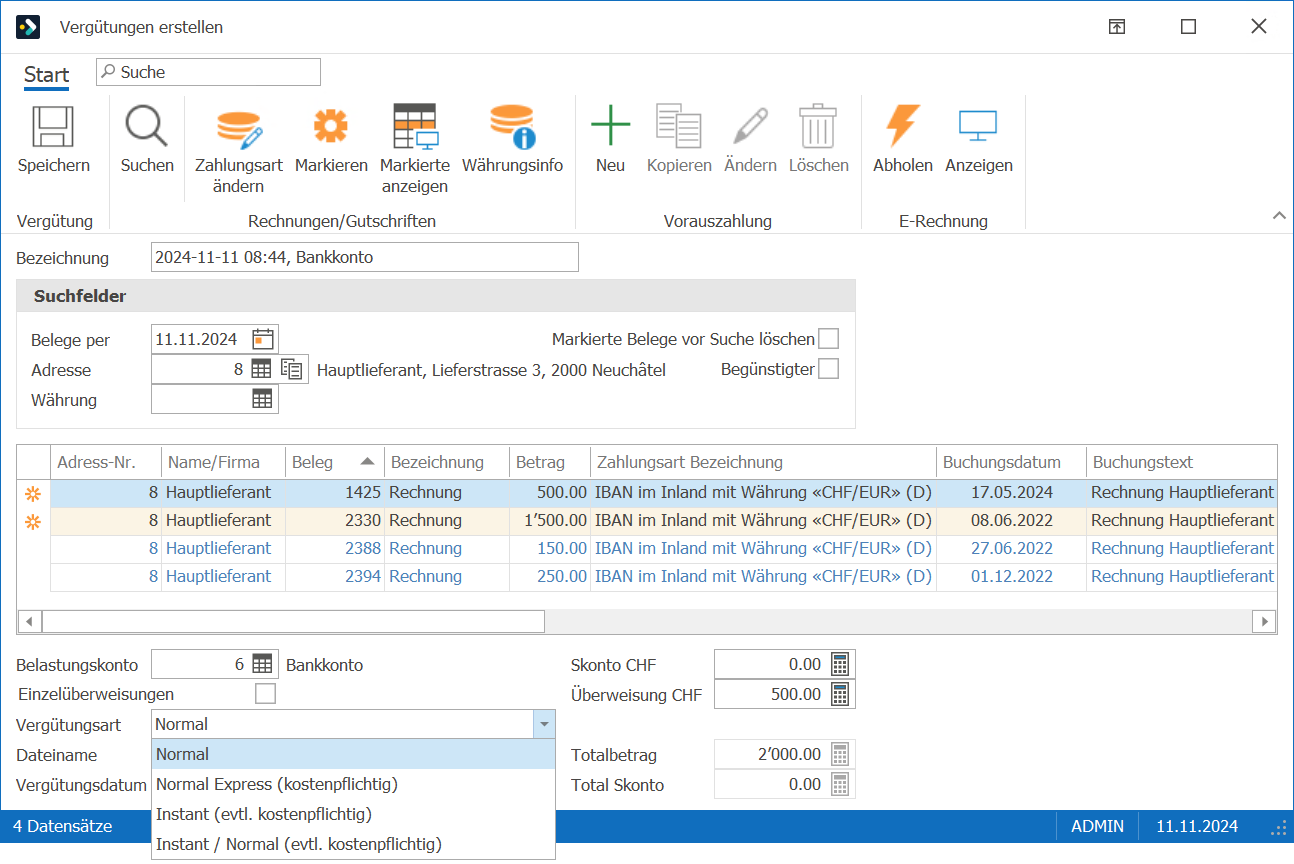1294x864 pixels.
Task: Tick the Begünstigter checkbox
Action: click(x=828, y=369)
